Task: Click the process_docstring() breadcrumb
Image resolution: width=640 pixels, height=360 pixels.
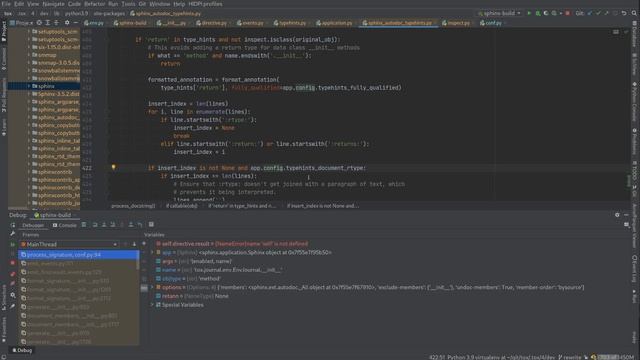Action: [x=133, y=206]
